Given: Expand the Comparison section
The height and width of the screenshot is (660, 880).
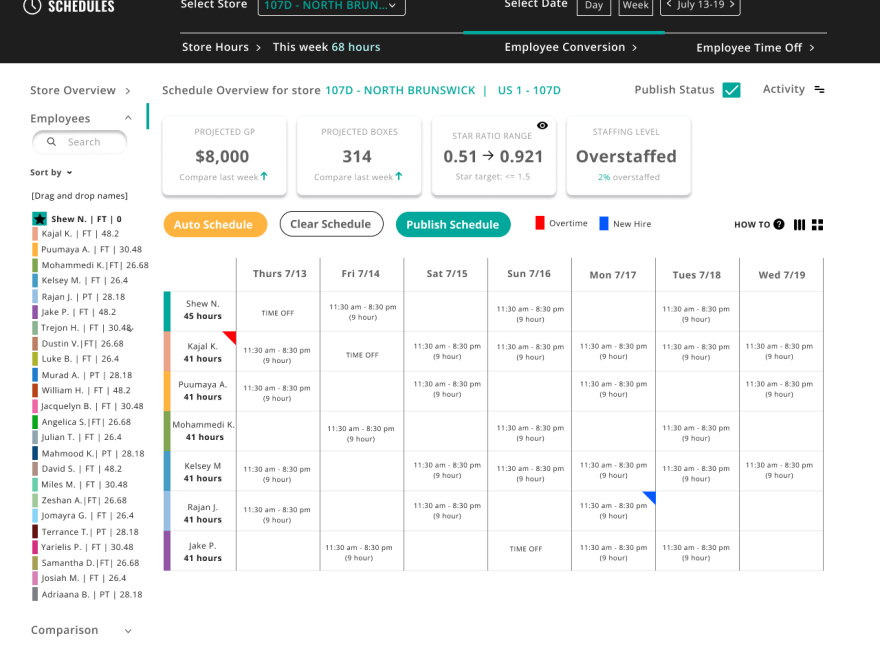Looking at the screenshot, I should 128,631.
